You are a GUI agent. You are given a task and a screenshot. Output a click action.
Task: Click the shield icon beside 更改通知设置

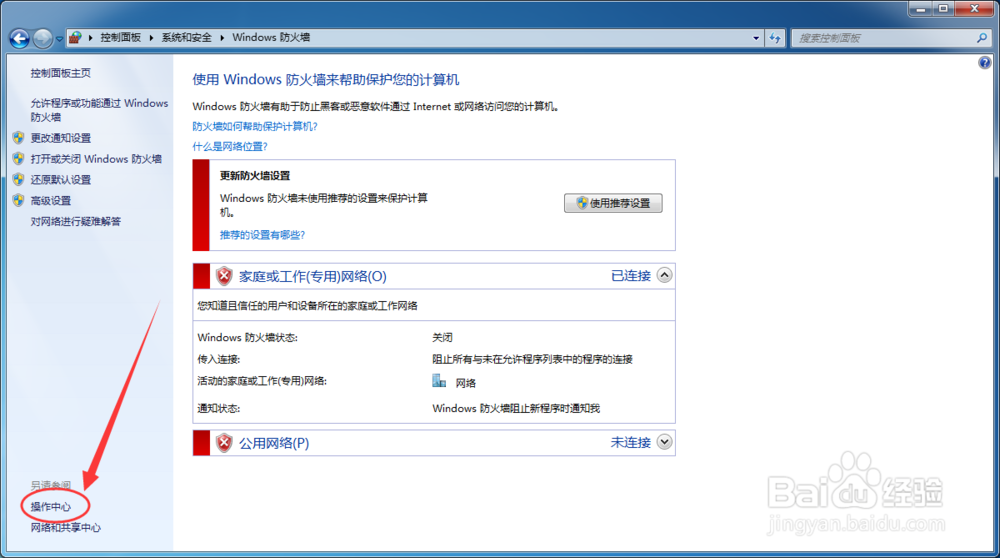(18, 138)
